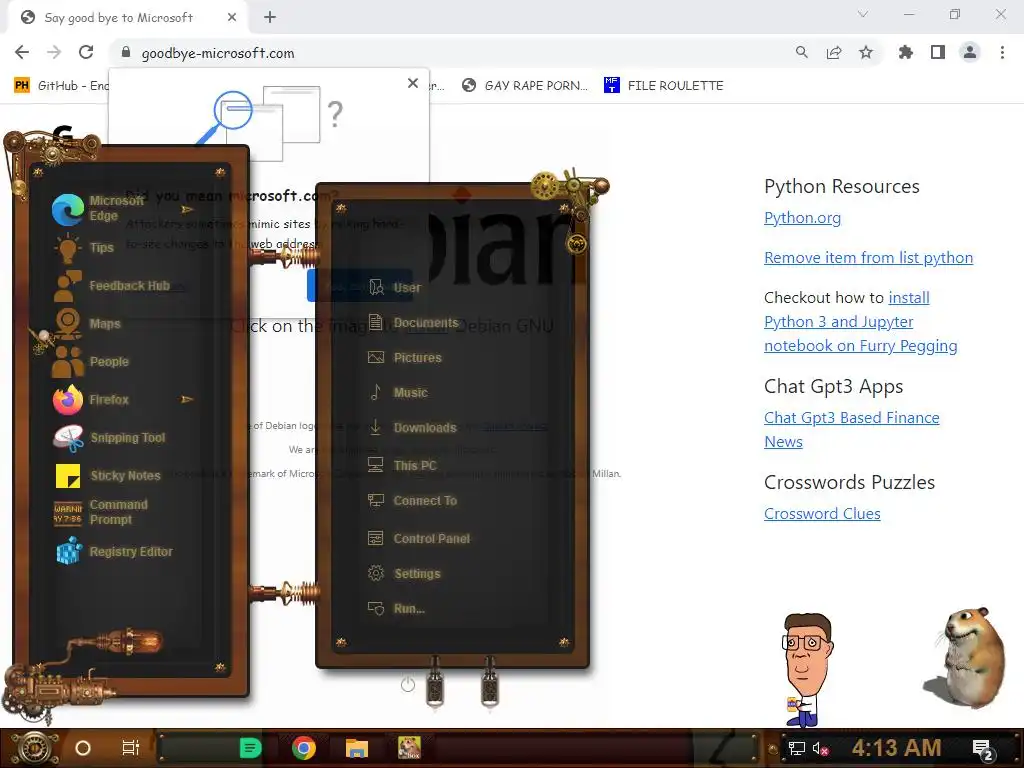Open the notification center icon
Screen dimensions: 1024x768
pos(983,750)
